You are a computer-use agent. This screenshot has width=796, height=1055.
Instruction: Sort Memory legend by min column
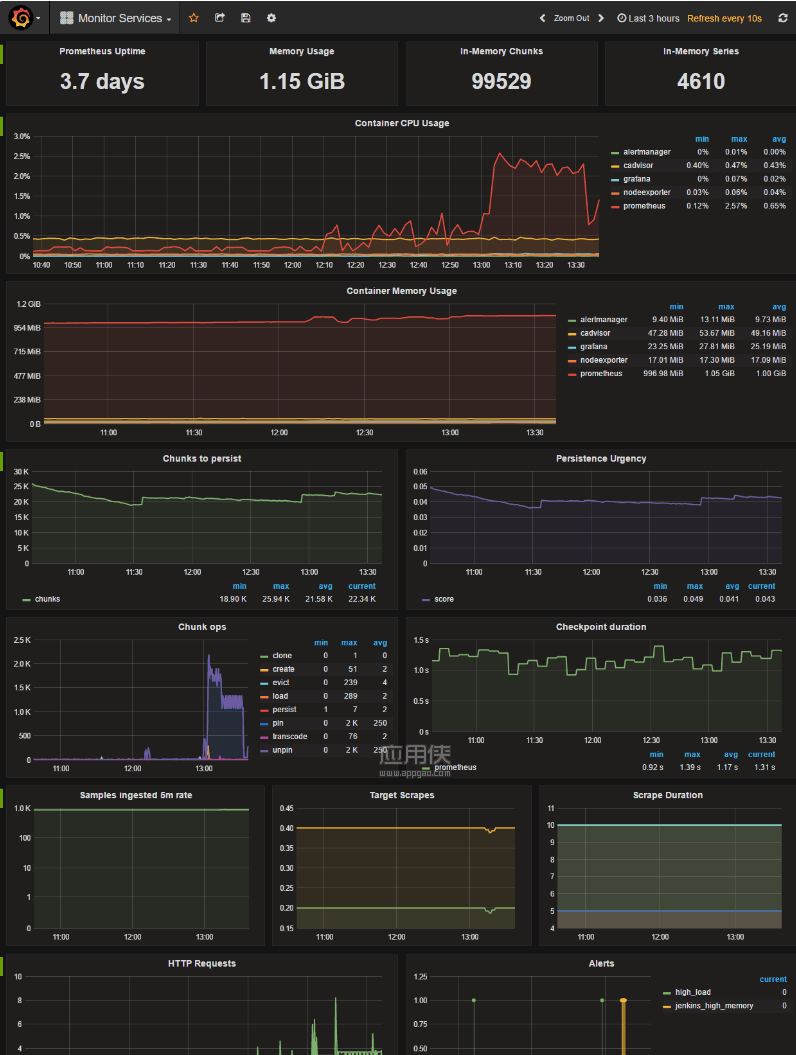coord(676,307)
